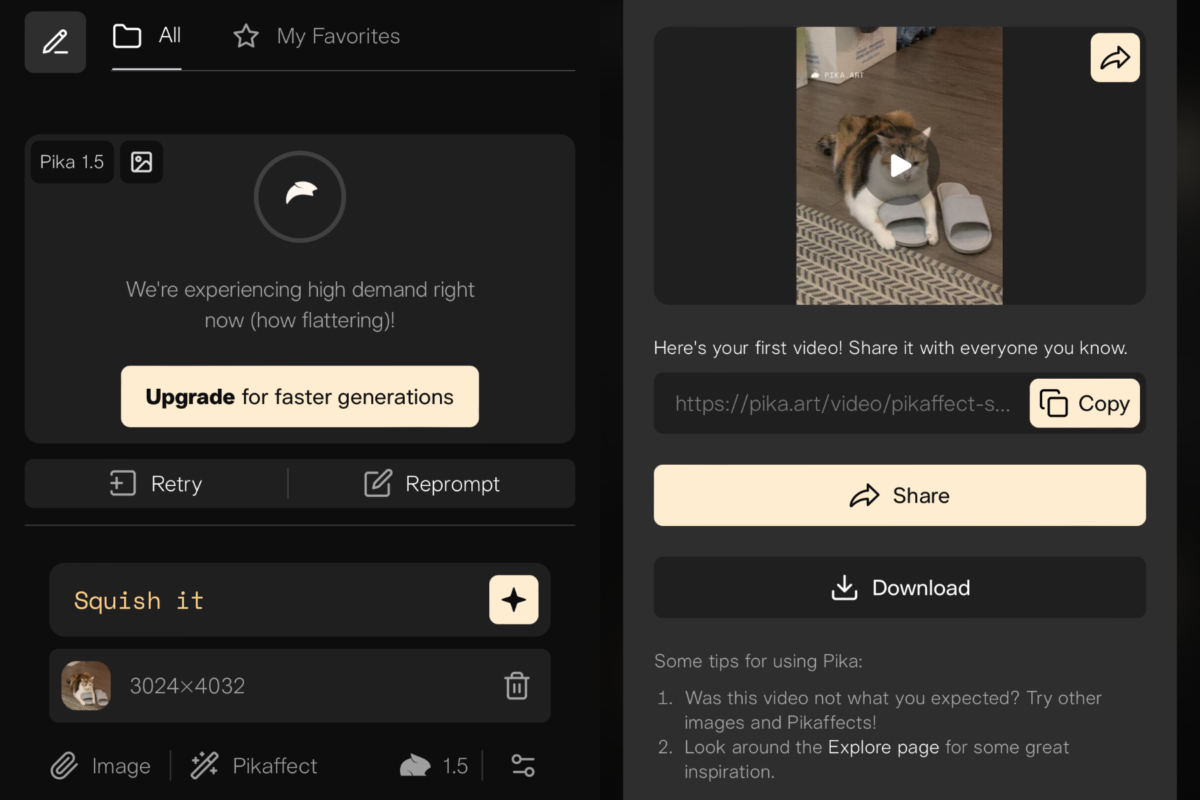
Task: Click the pencil edit icon at top left
Action: (55, 42)
